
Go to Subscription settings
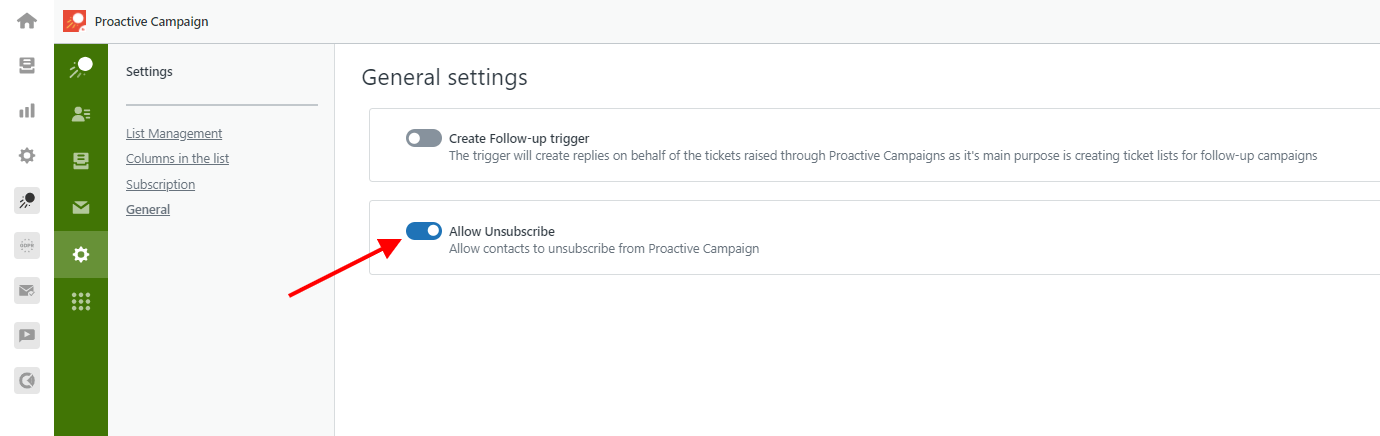coord(160,184)
